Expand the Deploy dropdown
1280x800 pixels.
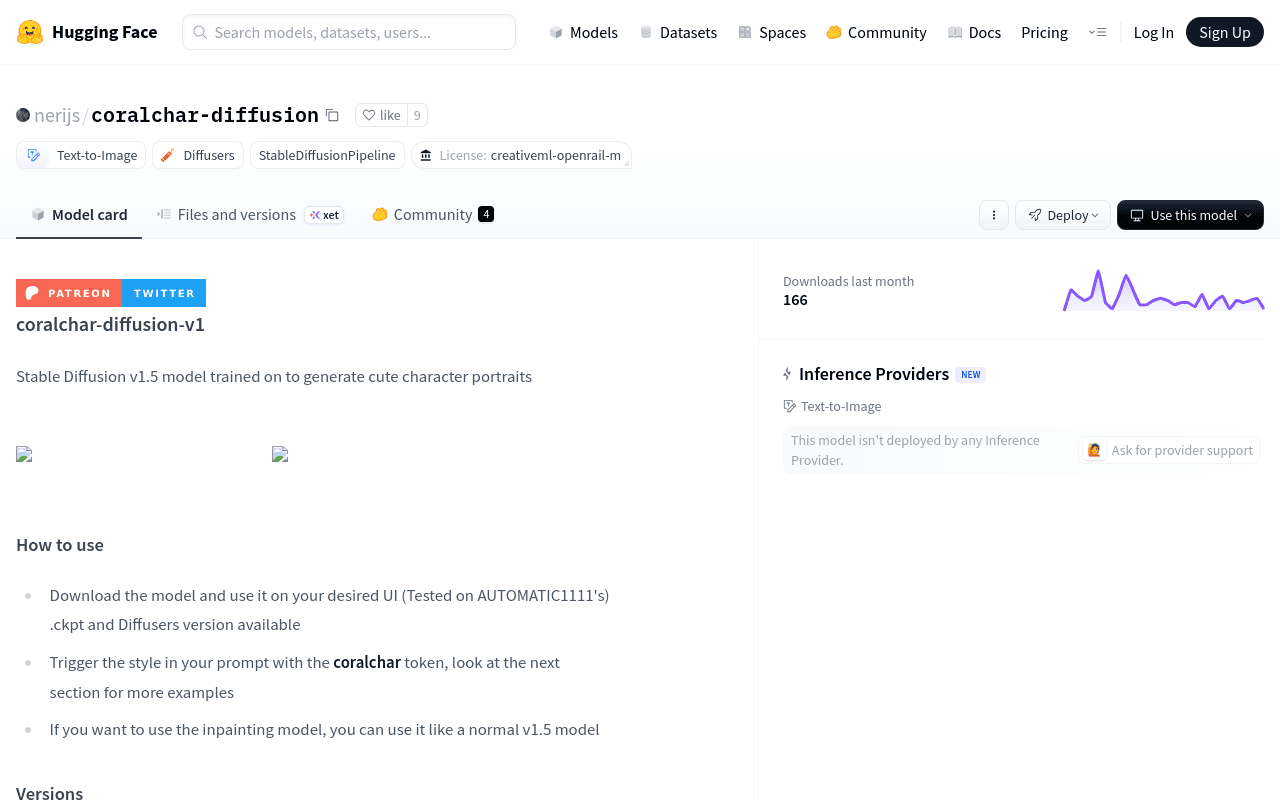[x=1063, y=215]
